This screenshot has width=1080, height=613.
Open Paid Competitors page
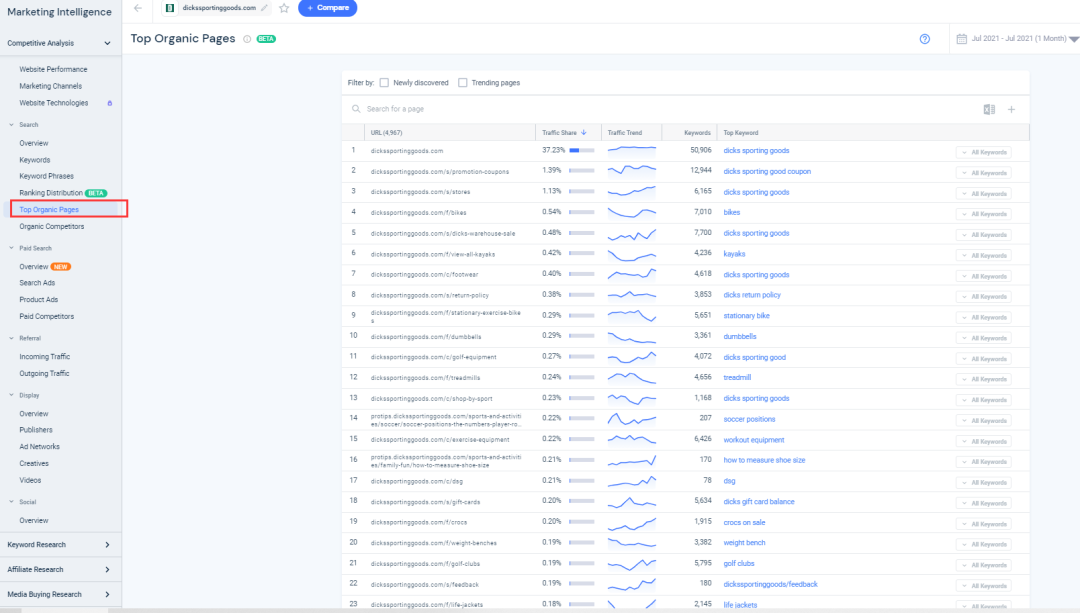pos(46,317)
